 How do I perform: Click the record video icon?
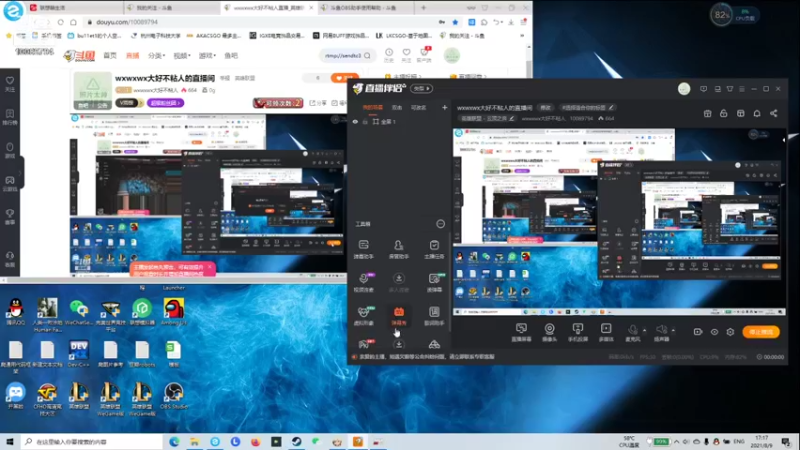tap(697, 332)
